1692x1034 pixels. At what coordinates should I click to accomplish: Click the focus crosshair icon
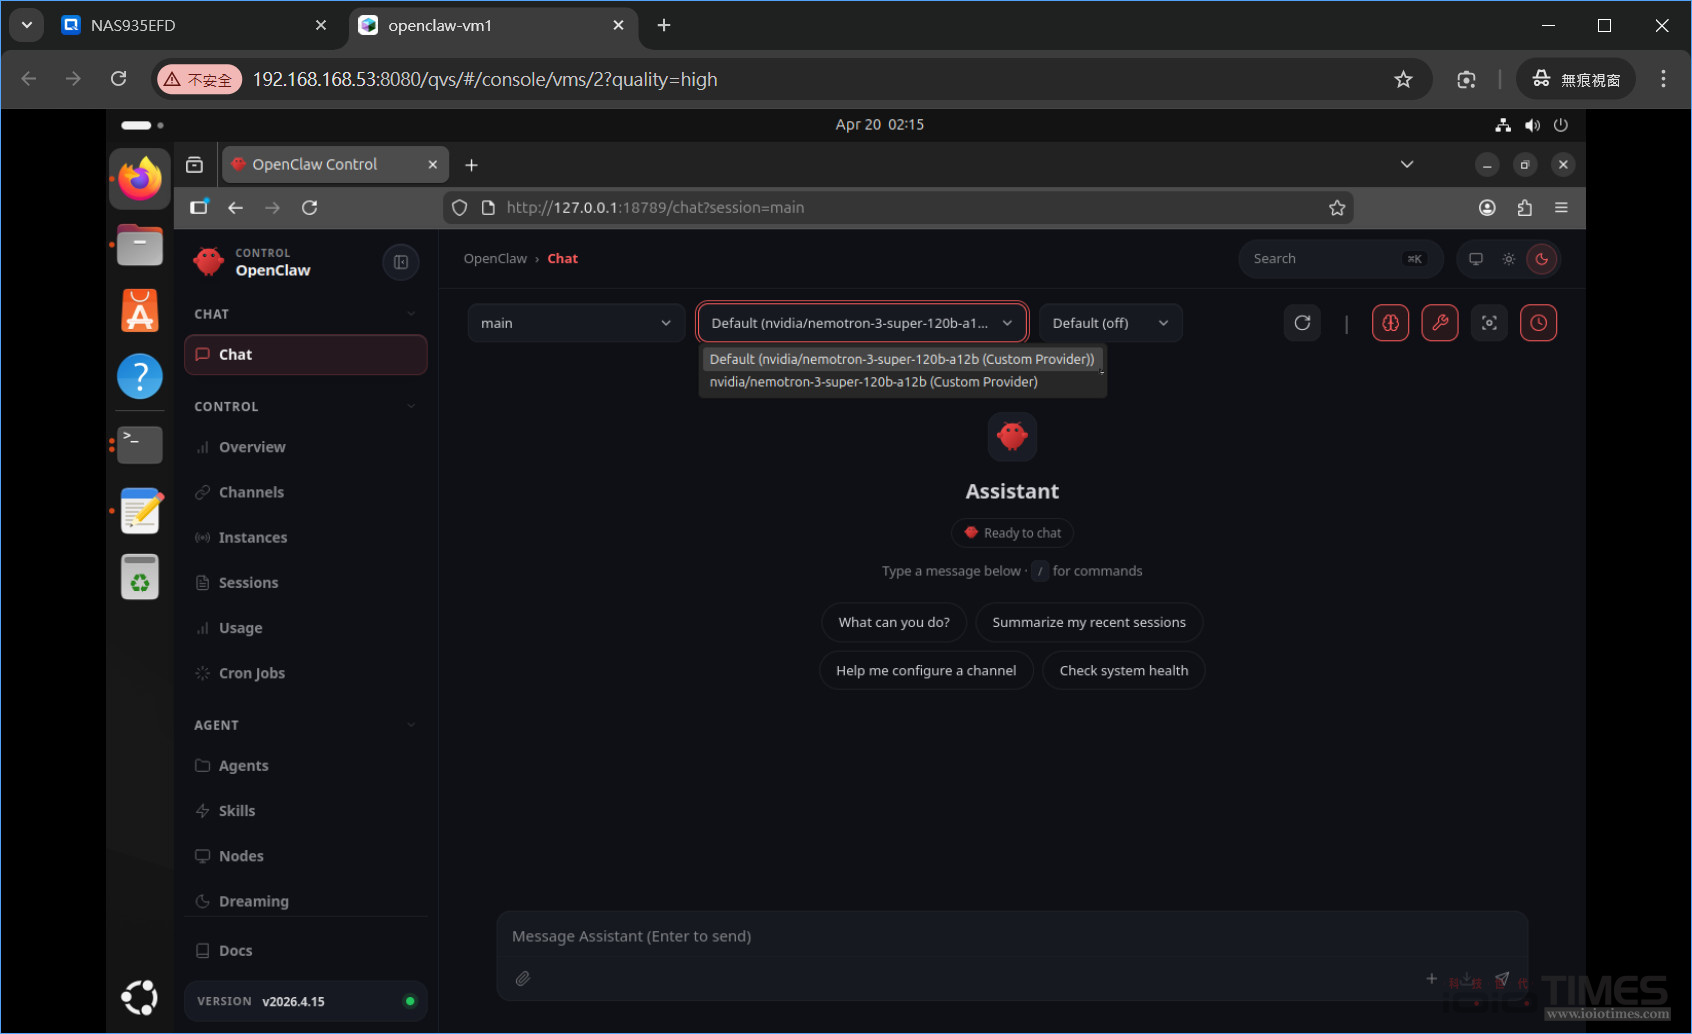(1489, 322)
